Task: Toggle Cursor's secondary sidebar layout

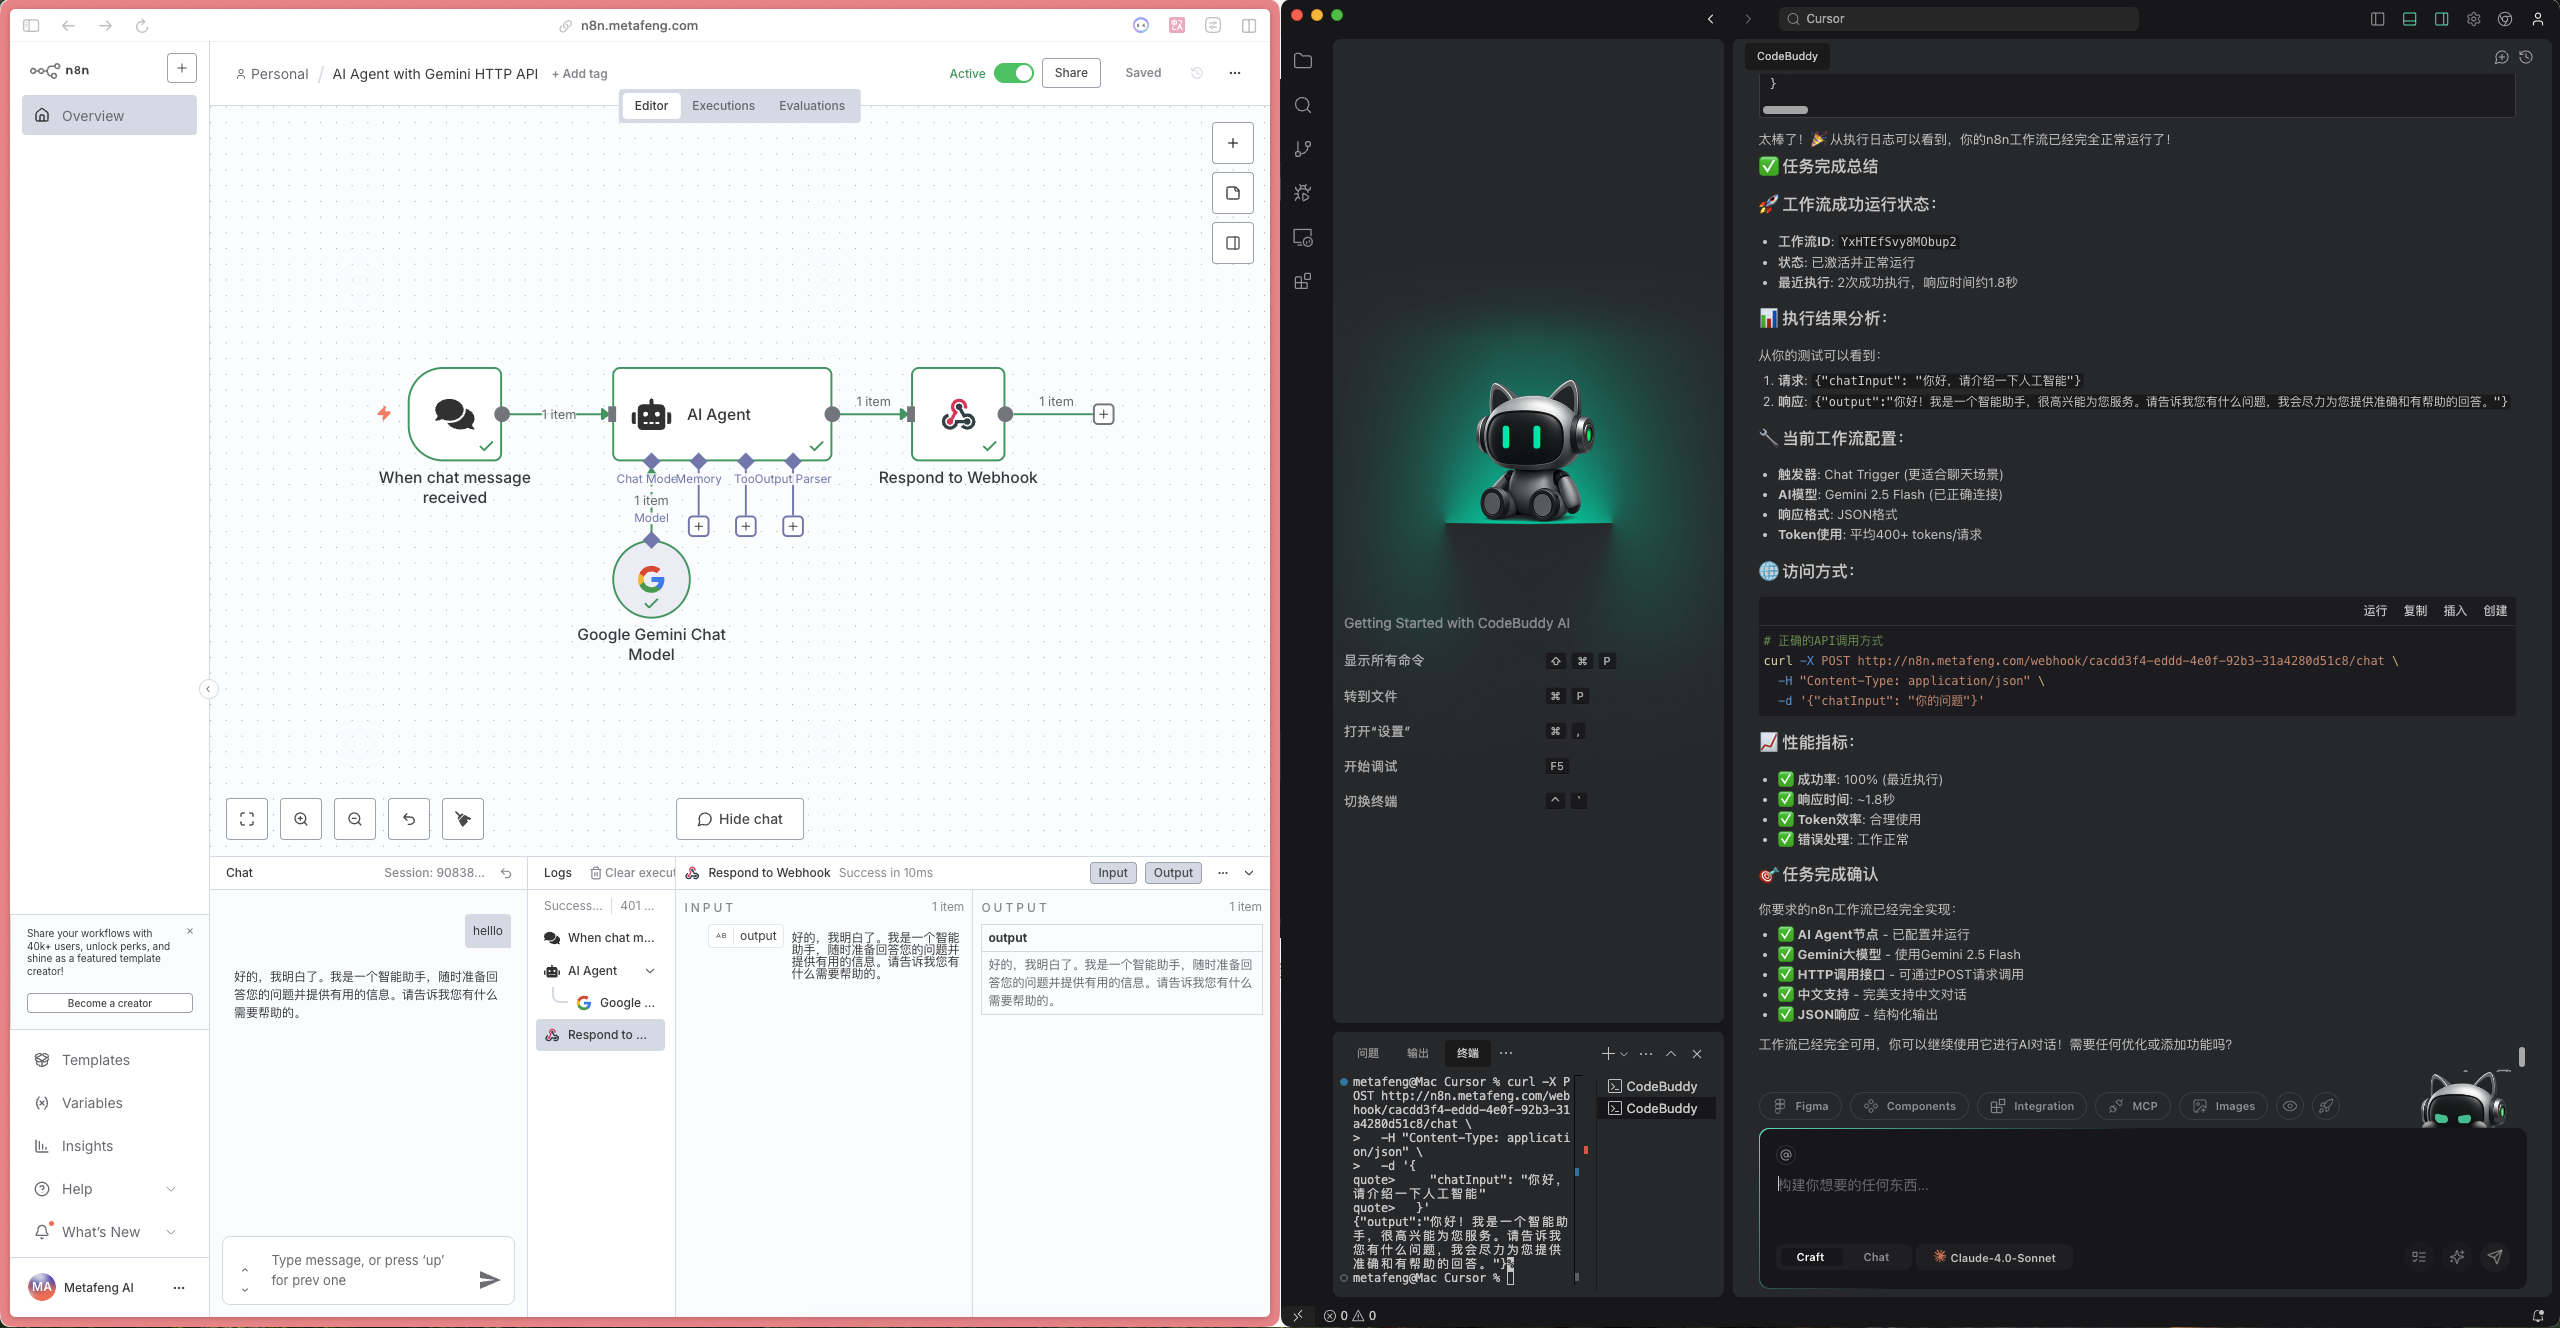Action: [x=2442, y=19]
